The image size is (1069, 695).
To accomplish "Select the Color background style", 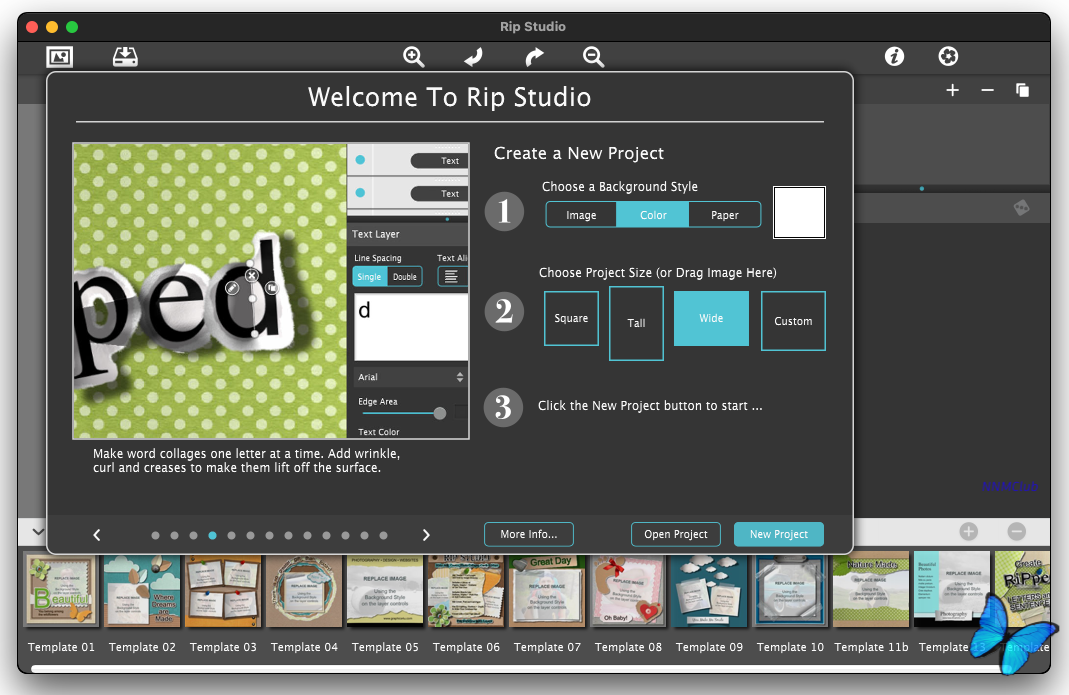I will coord(653,215).
